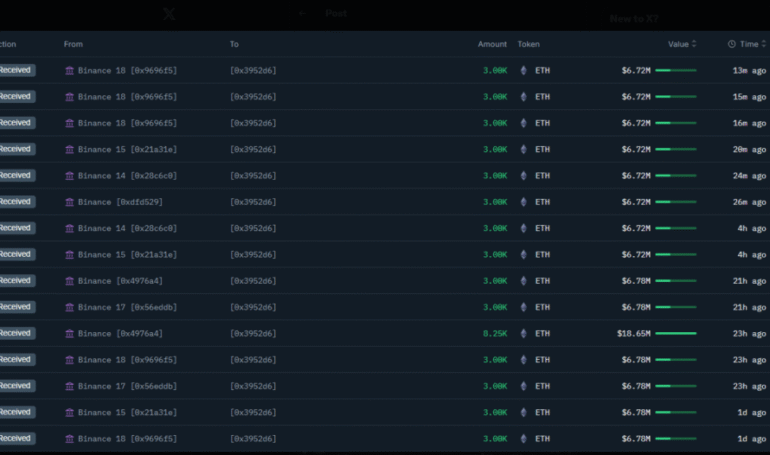Viewport: 770px width, 455px height.
Task: Select the Token column header
Action: click(x=528, y=44)
